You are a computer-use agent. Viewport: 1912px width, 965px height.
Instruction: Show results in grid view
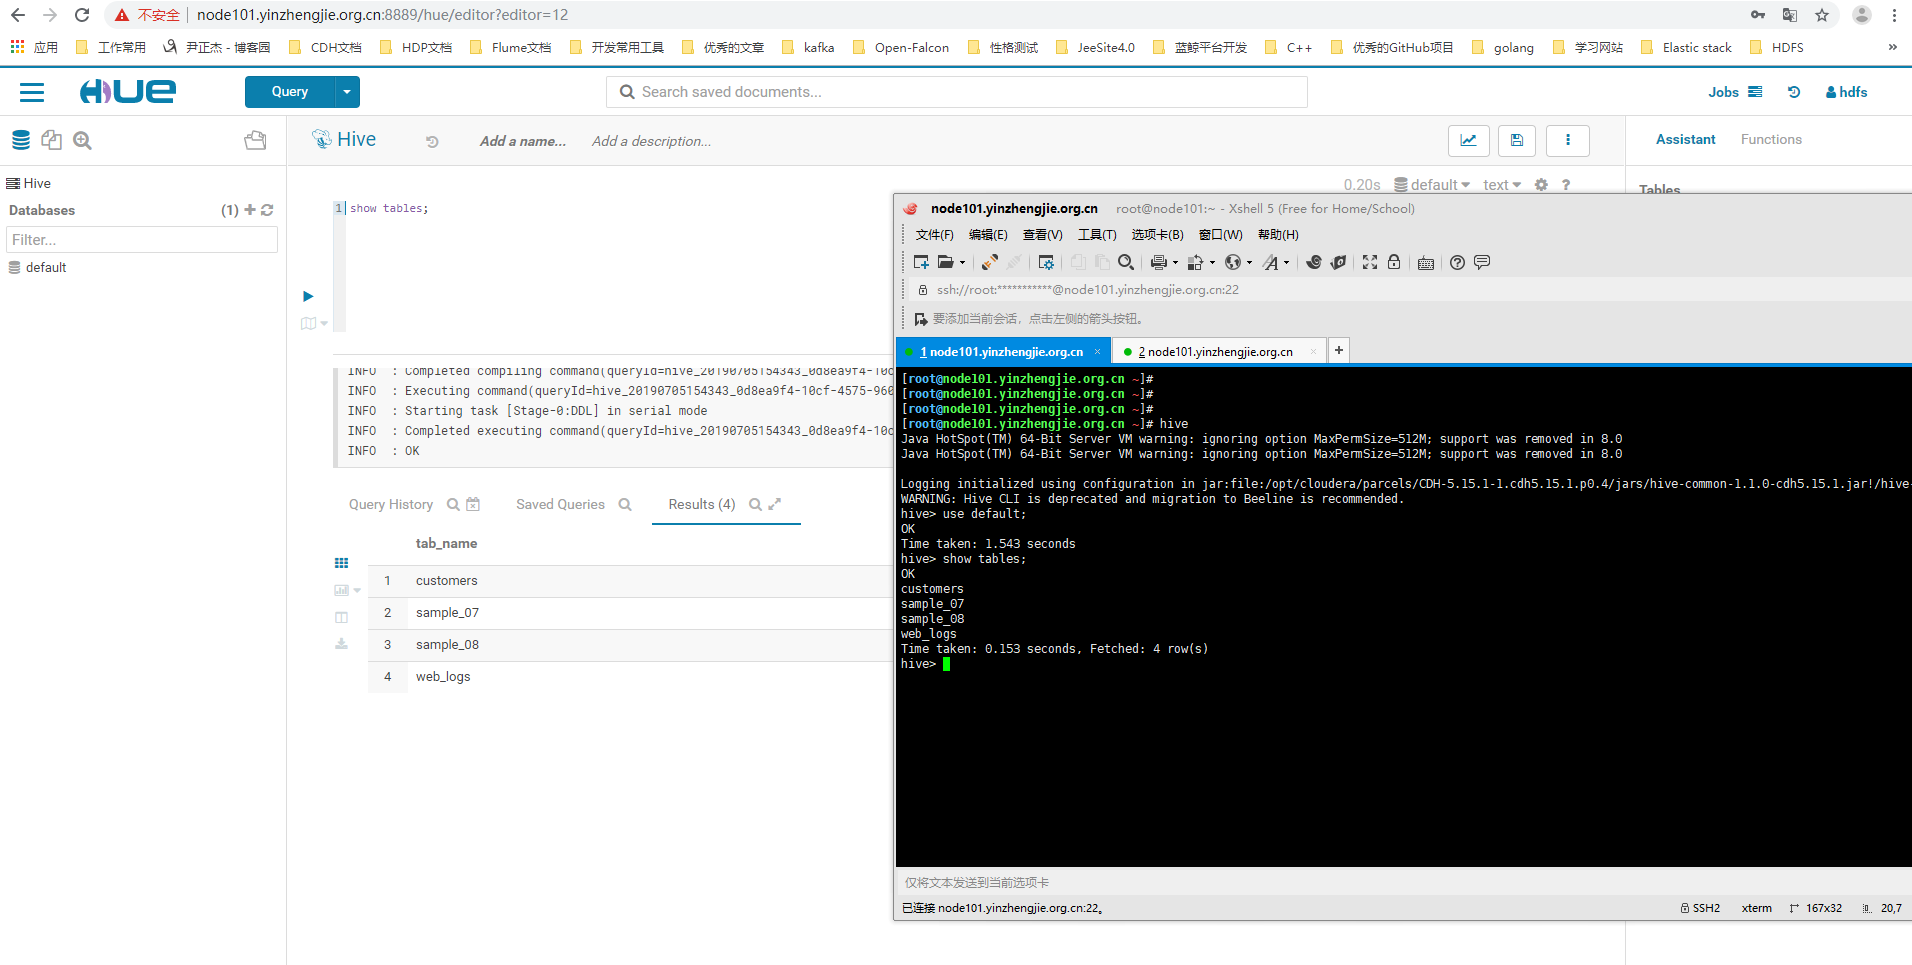pos(341,562)
